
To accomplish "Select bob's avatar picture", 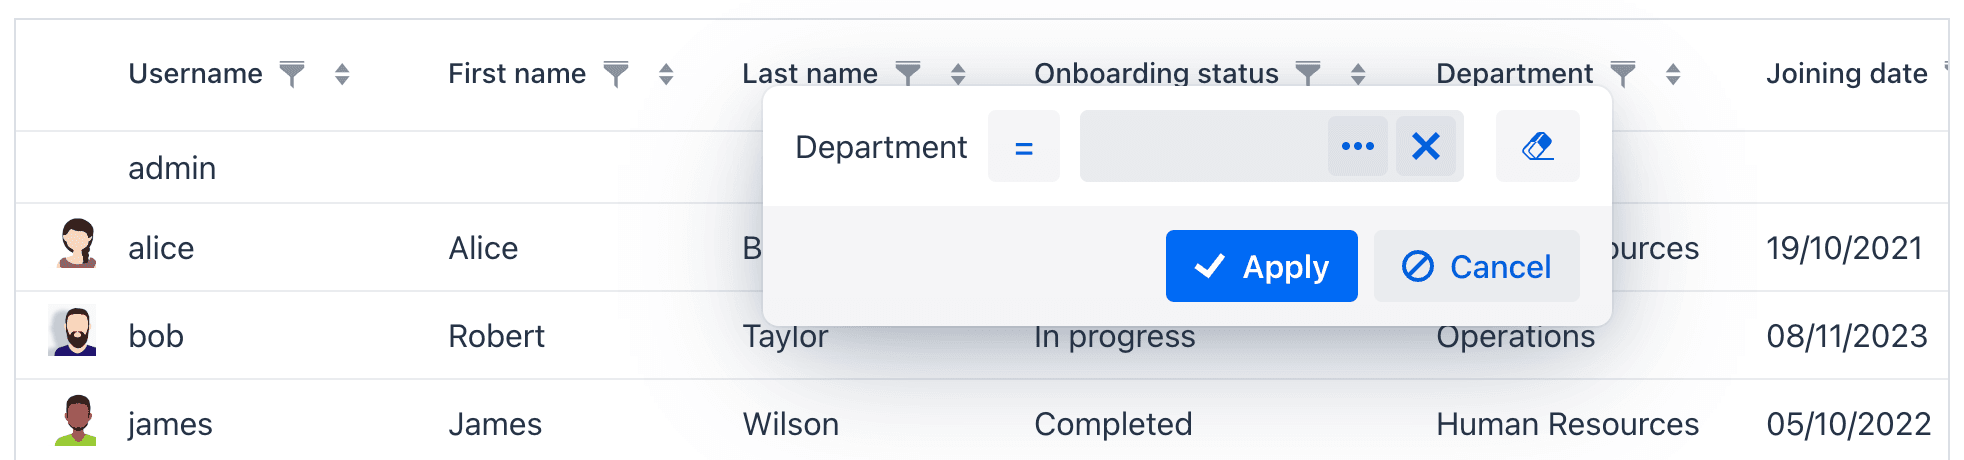I will pos(73,332).
